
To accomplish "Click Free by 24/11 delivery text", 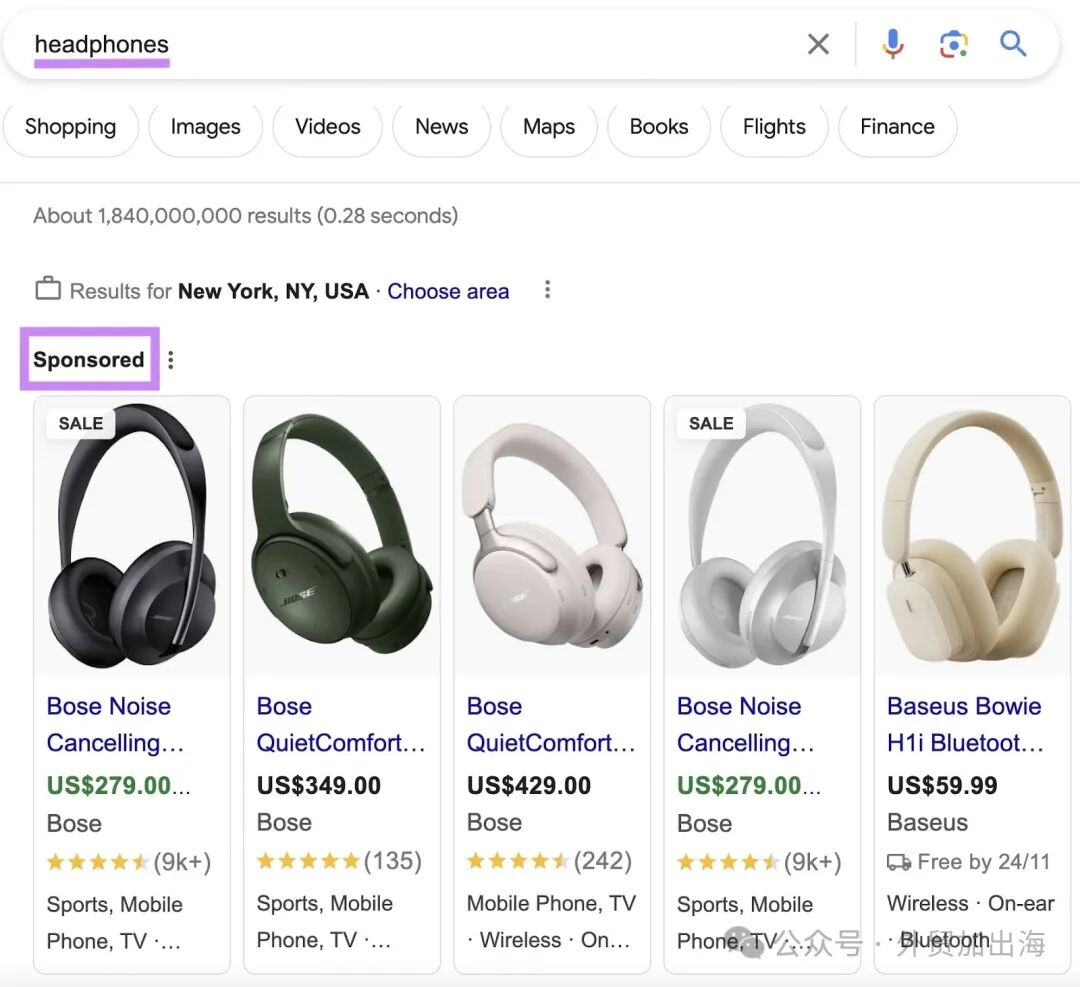I will (984, 862).
